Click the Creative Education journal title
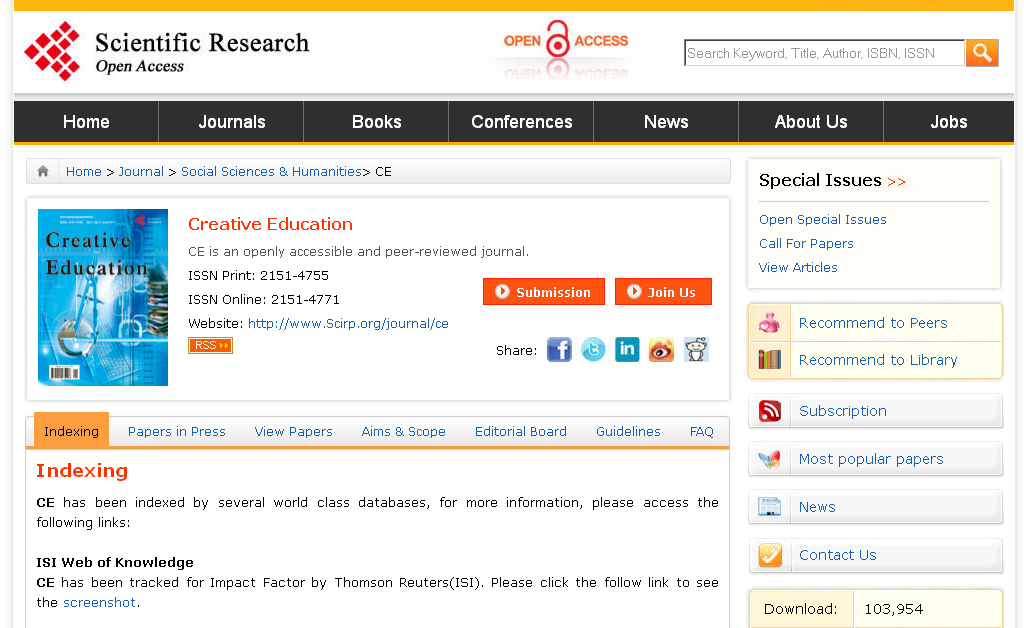The image size is (1024, 628). coord(270,224)
